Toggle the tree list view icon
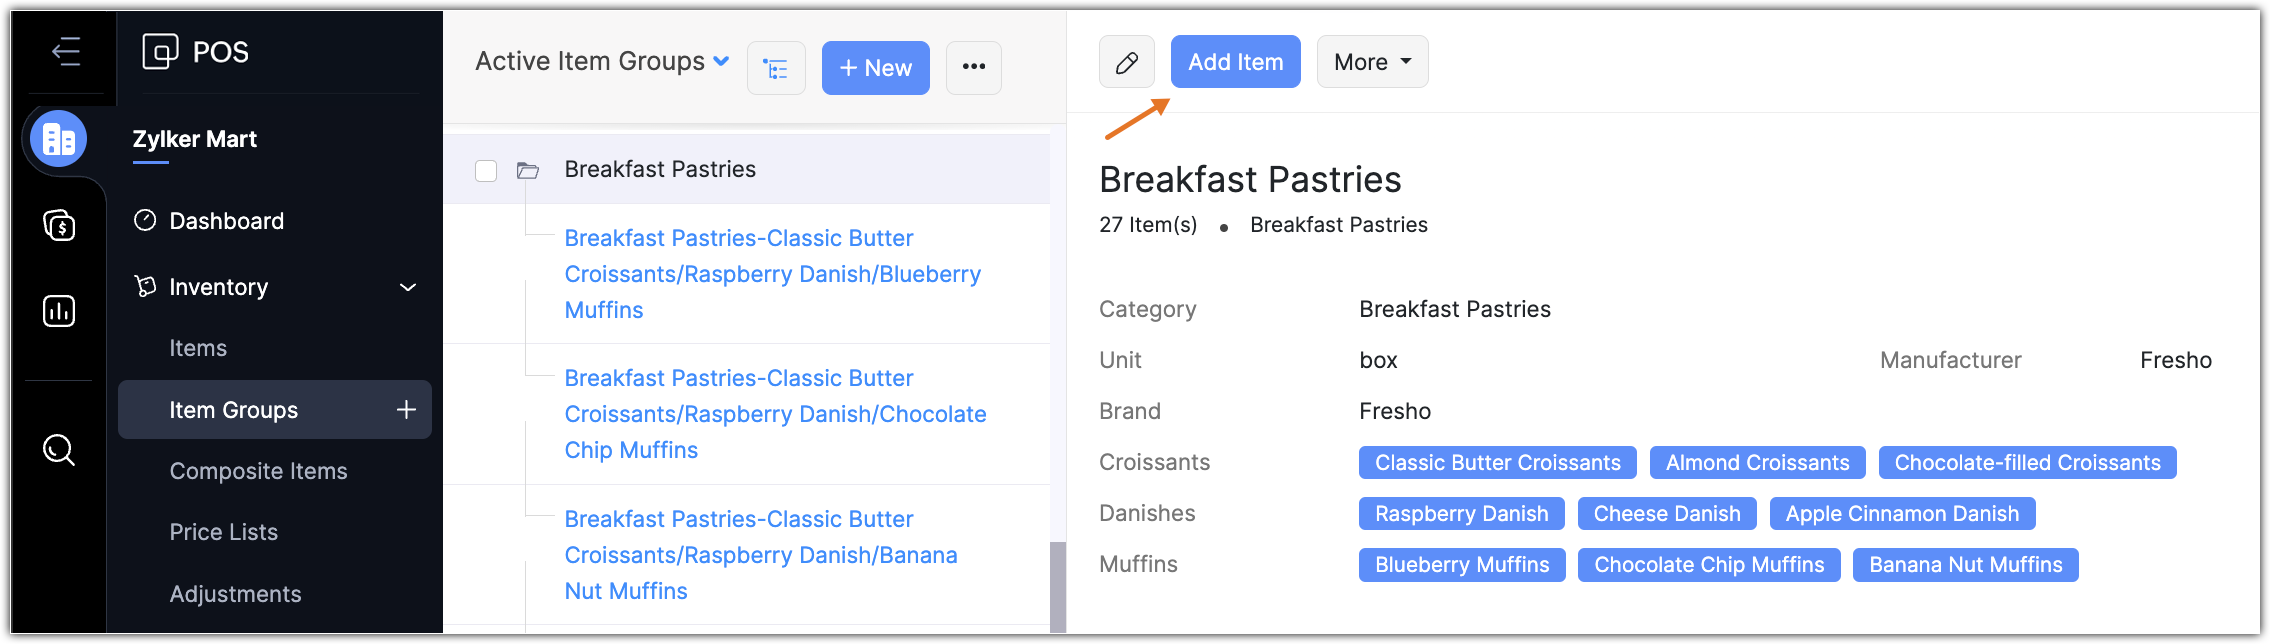Screen dimensions: 2270x644 (776, 68)
